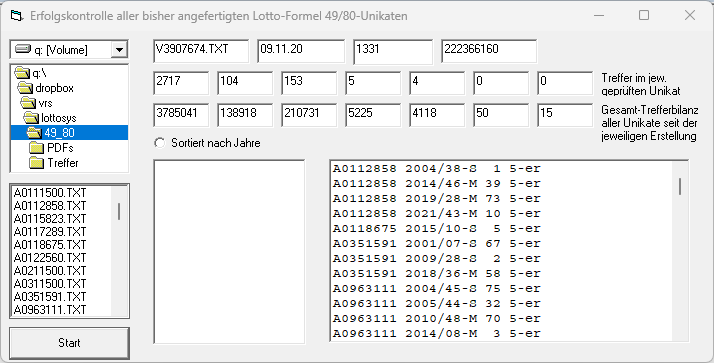714x363 pixels.
Task: Click the field showing 1331
Action: (x=393, y=51)
